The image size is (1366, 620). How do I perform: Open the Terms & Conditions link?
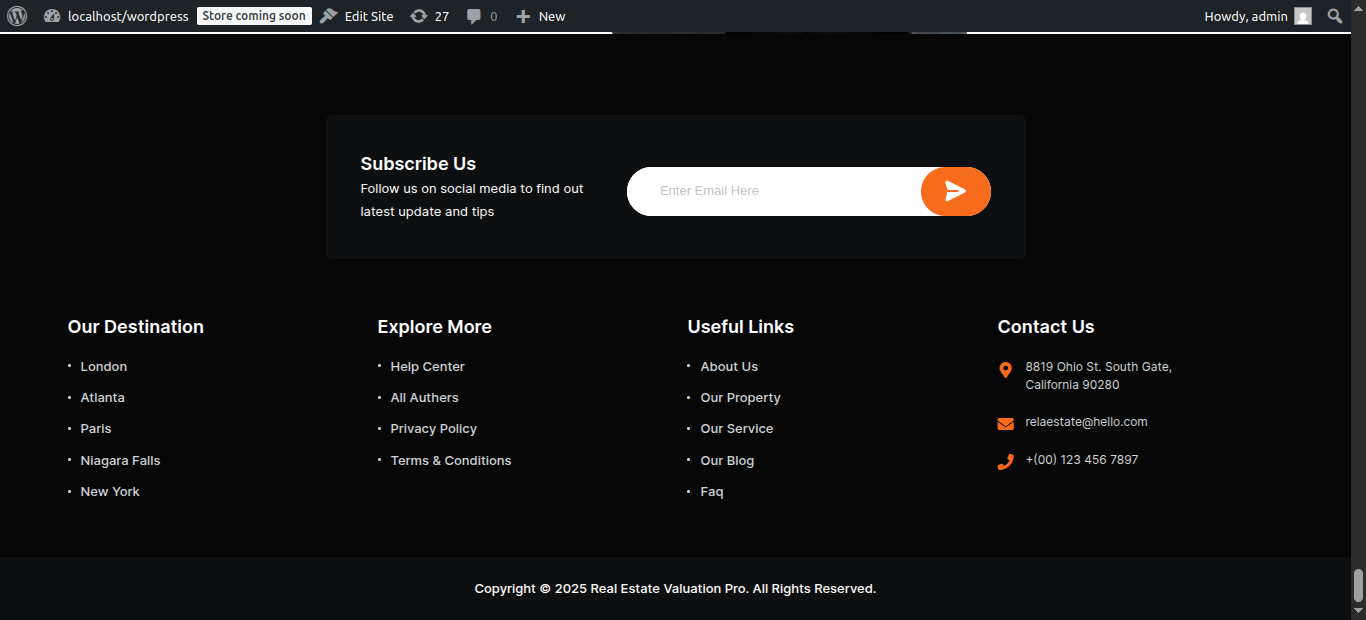point(450,461)
